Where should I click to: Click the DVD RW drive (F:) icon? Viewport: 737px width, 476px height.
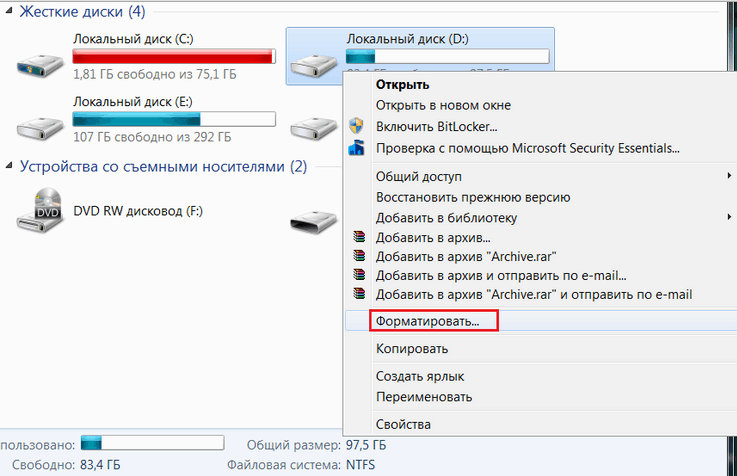click(40, 211)
